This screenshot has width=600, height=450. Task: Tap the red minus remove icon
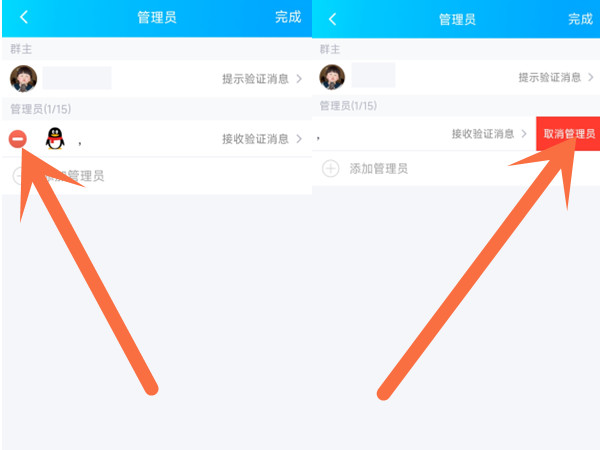point(18,139)
